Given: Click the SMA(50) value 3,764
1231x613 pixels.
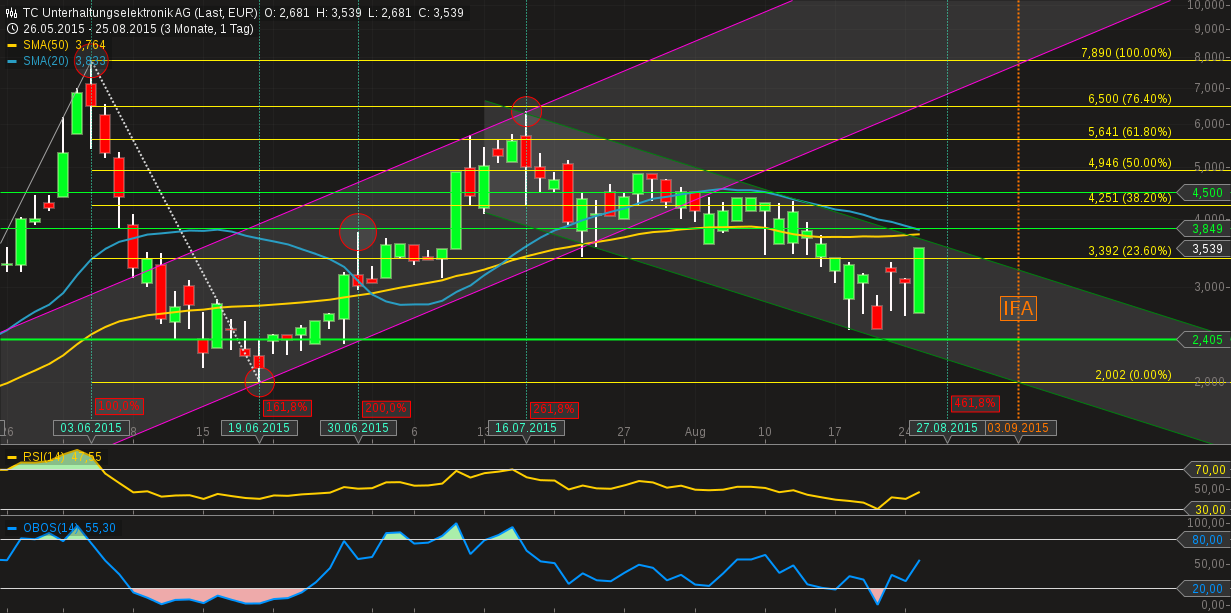Looking at the screenshot, I should (90, 45).
